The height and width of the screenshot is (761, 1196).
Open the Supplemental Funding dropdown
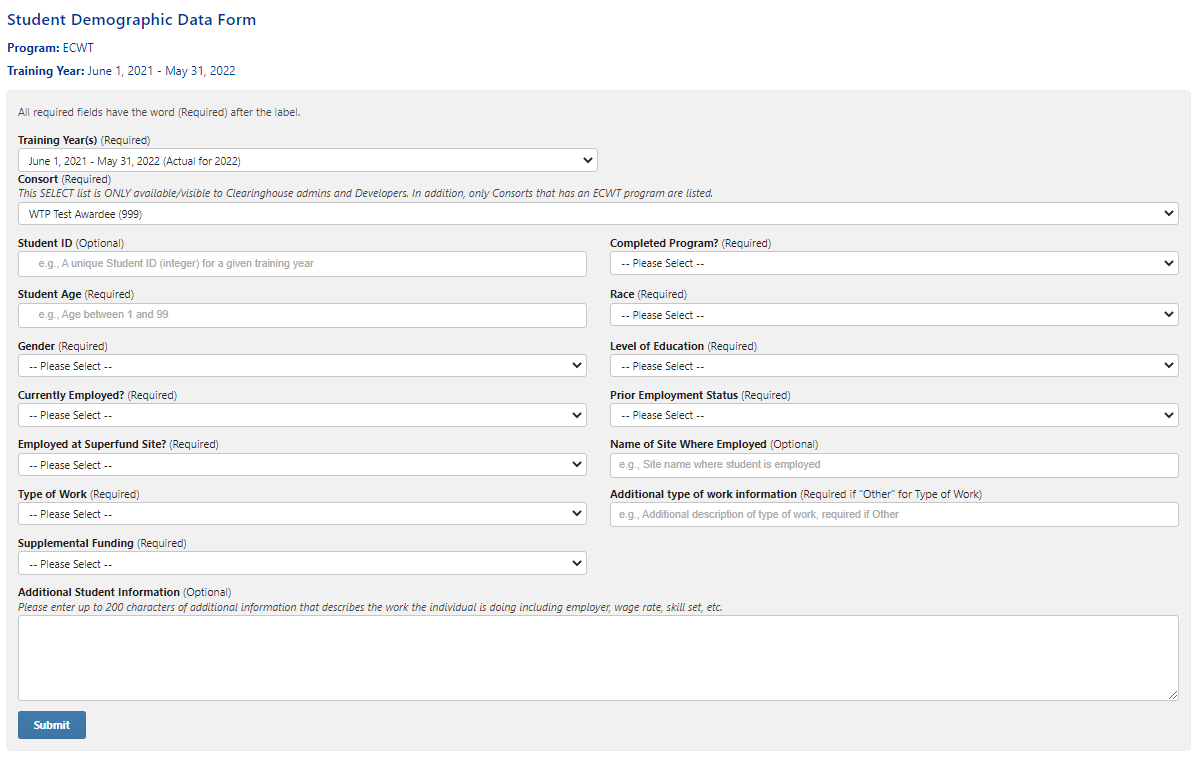[302, 564]
